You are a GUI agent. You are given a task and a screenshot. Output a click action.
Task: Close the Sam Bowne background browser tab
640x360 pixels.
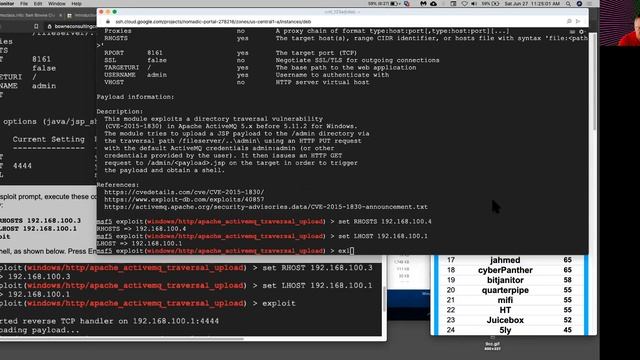[60, 15]
